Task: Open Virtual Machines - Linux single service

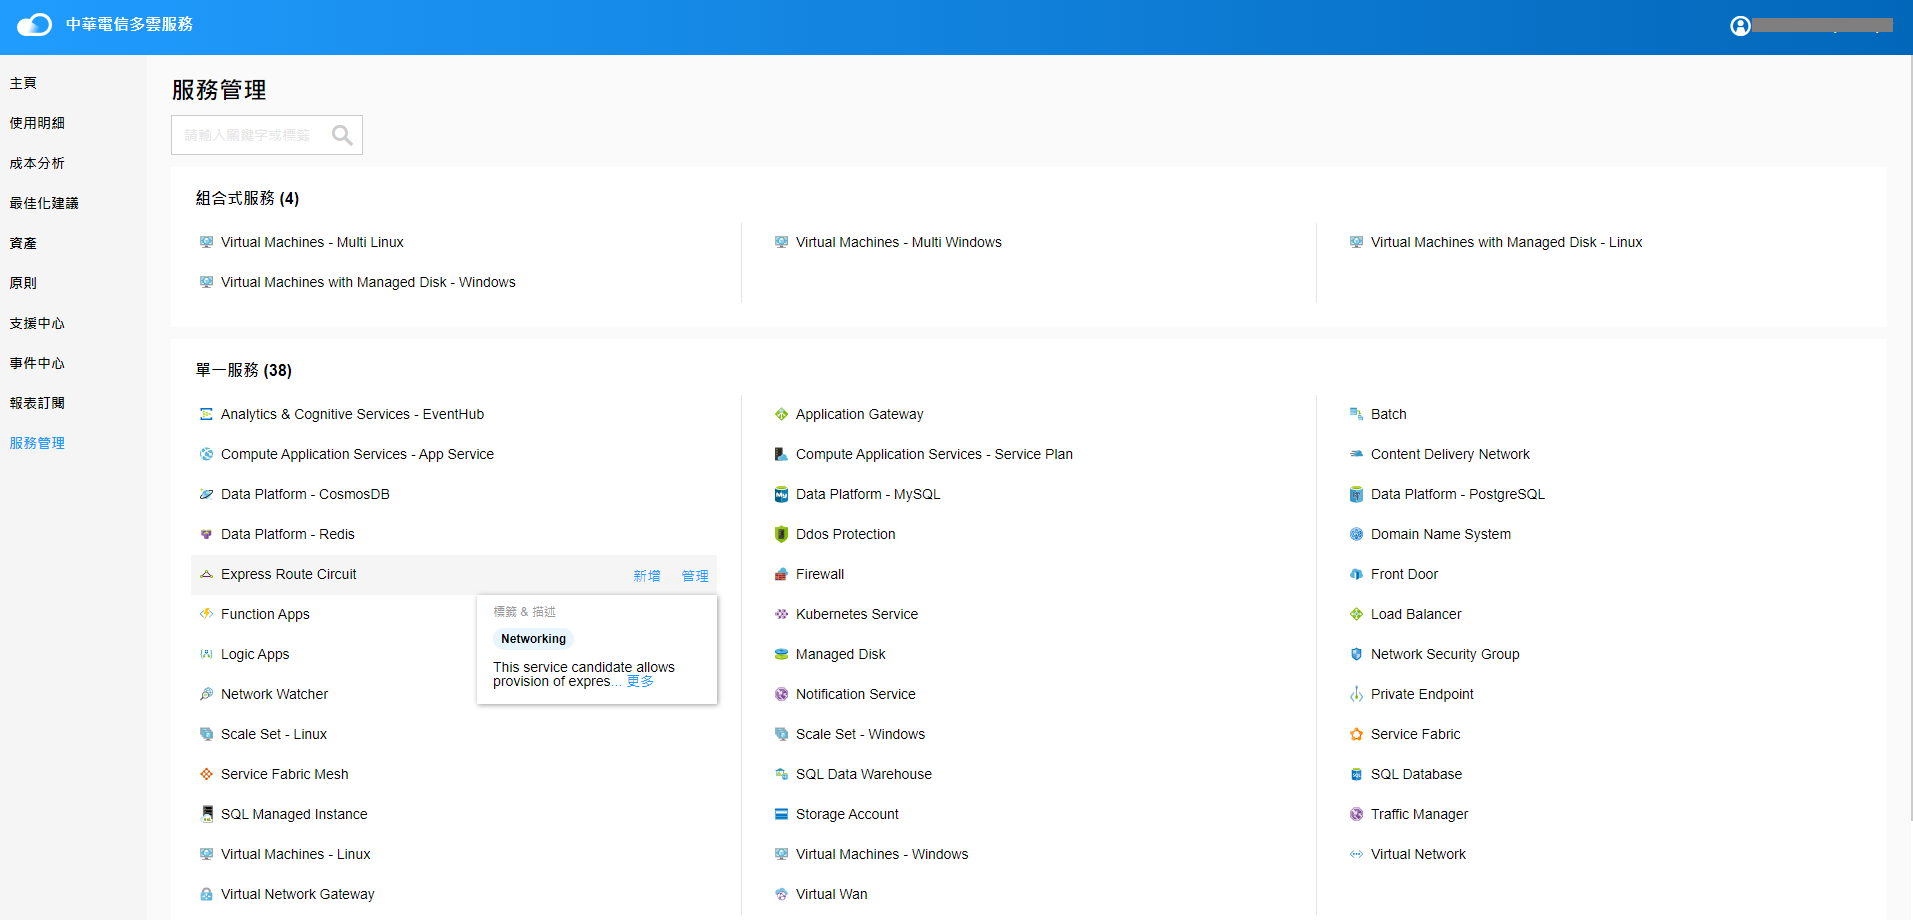Action: (296, 854)
